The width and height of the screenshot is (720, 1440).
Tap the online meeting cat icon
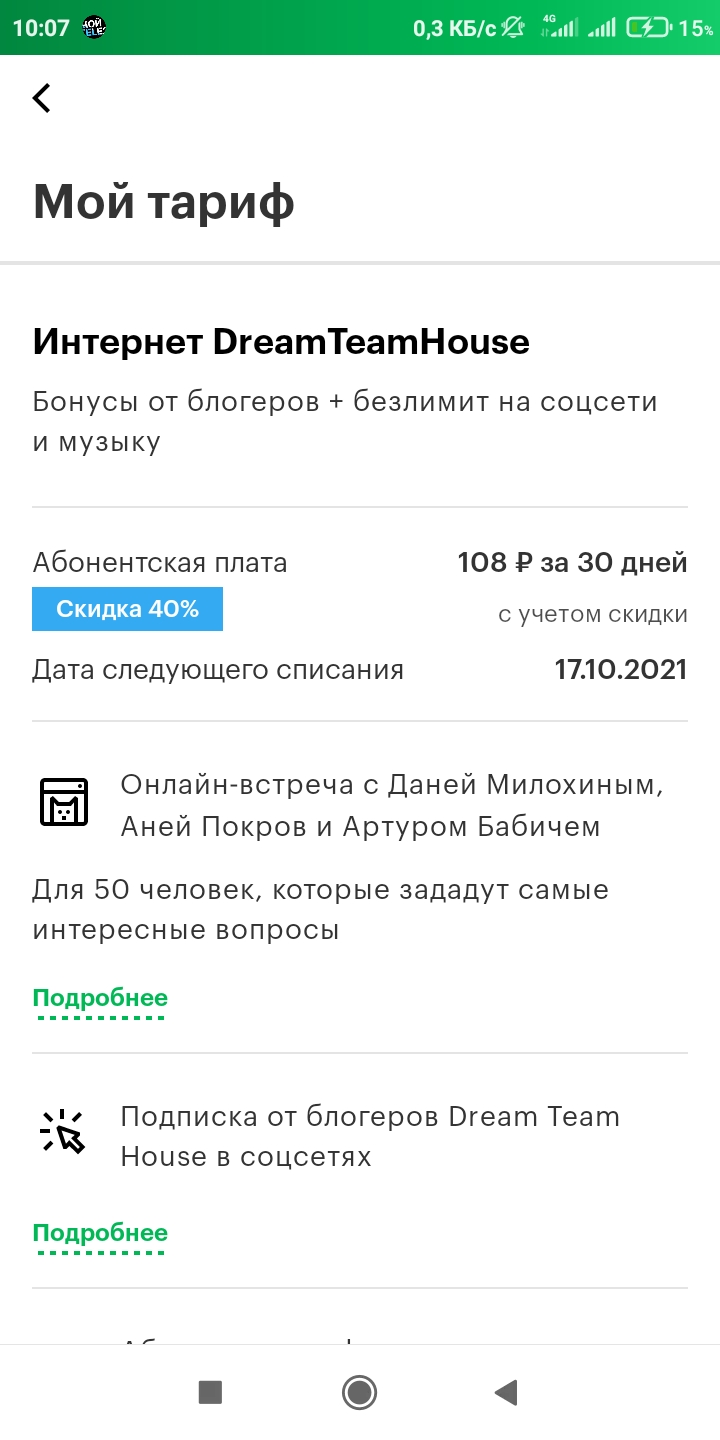[64, 802]
